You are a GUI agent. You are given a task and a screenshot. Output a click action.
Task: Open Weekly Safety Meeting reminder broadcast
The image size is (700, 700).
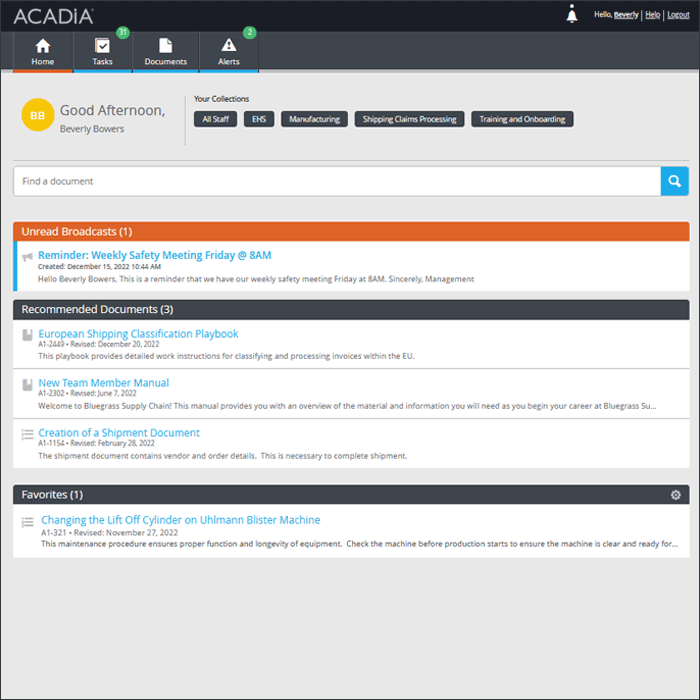point(154,255)
